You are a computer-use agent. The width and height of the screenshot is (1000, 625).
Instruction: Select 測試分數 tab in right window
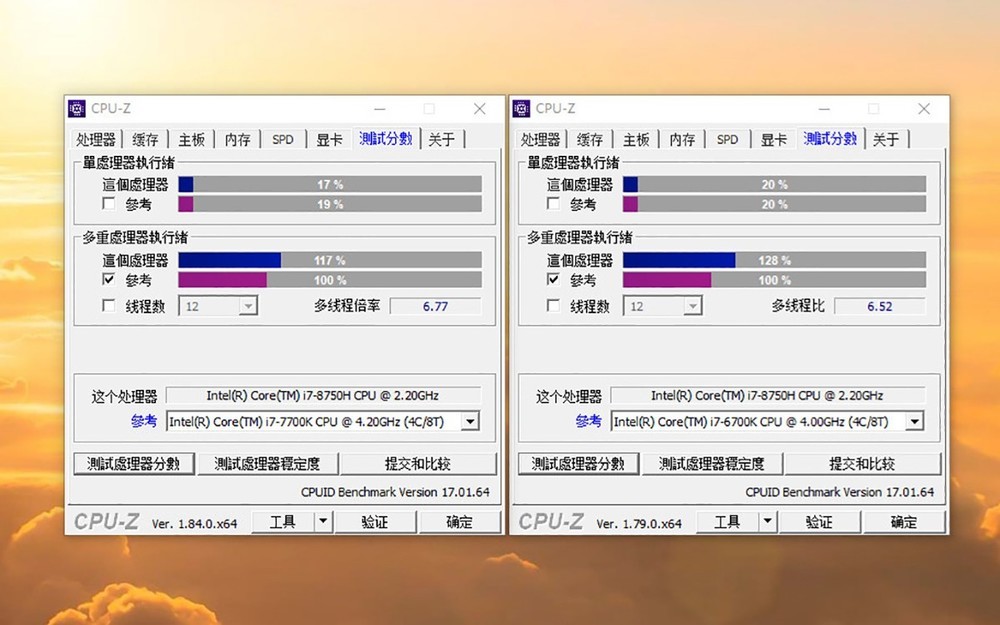(x=830, y=138)
